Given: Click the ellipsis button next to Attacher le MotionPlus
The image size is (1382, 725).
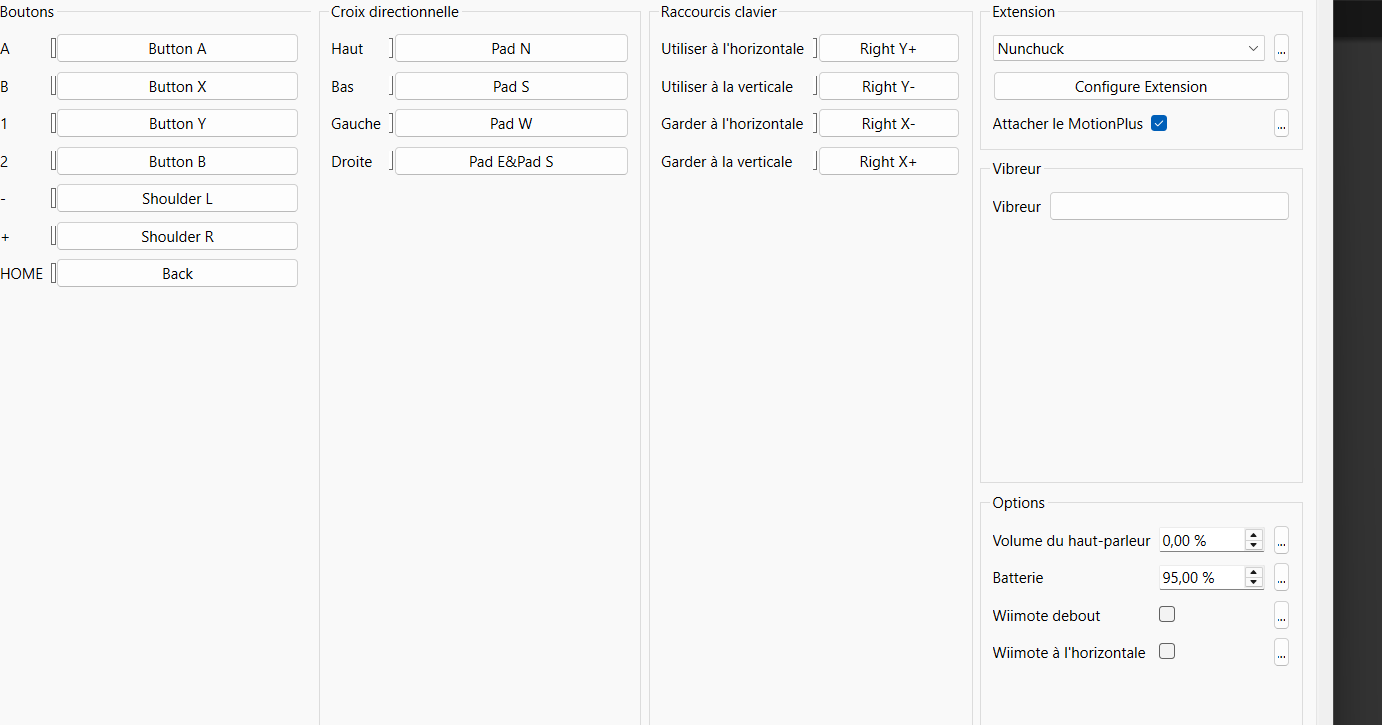Looking at the screenshot, I should 1281,124.
